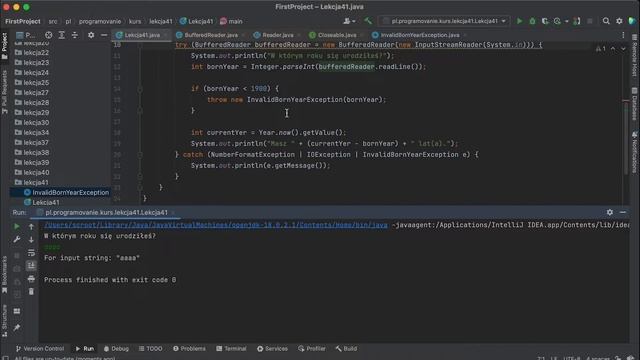The height and width of the screenshot is (360, 640).
Task: Build project with the hammer icon
Action: click(x=368, y=21)
